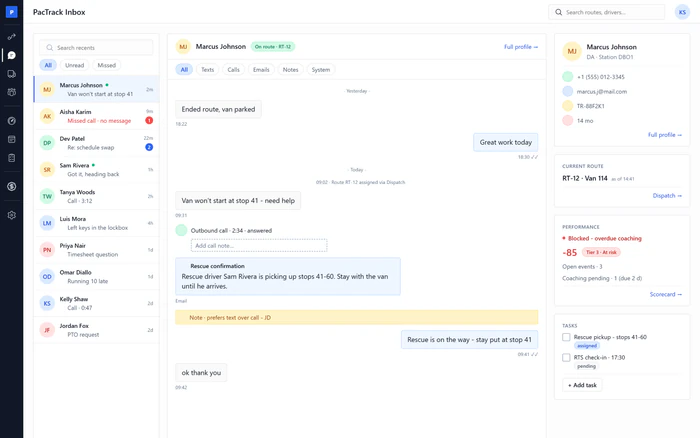Click Blocked - overdue coaching status text

click(x=604, y=238)
